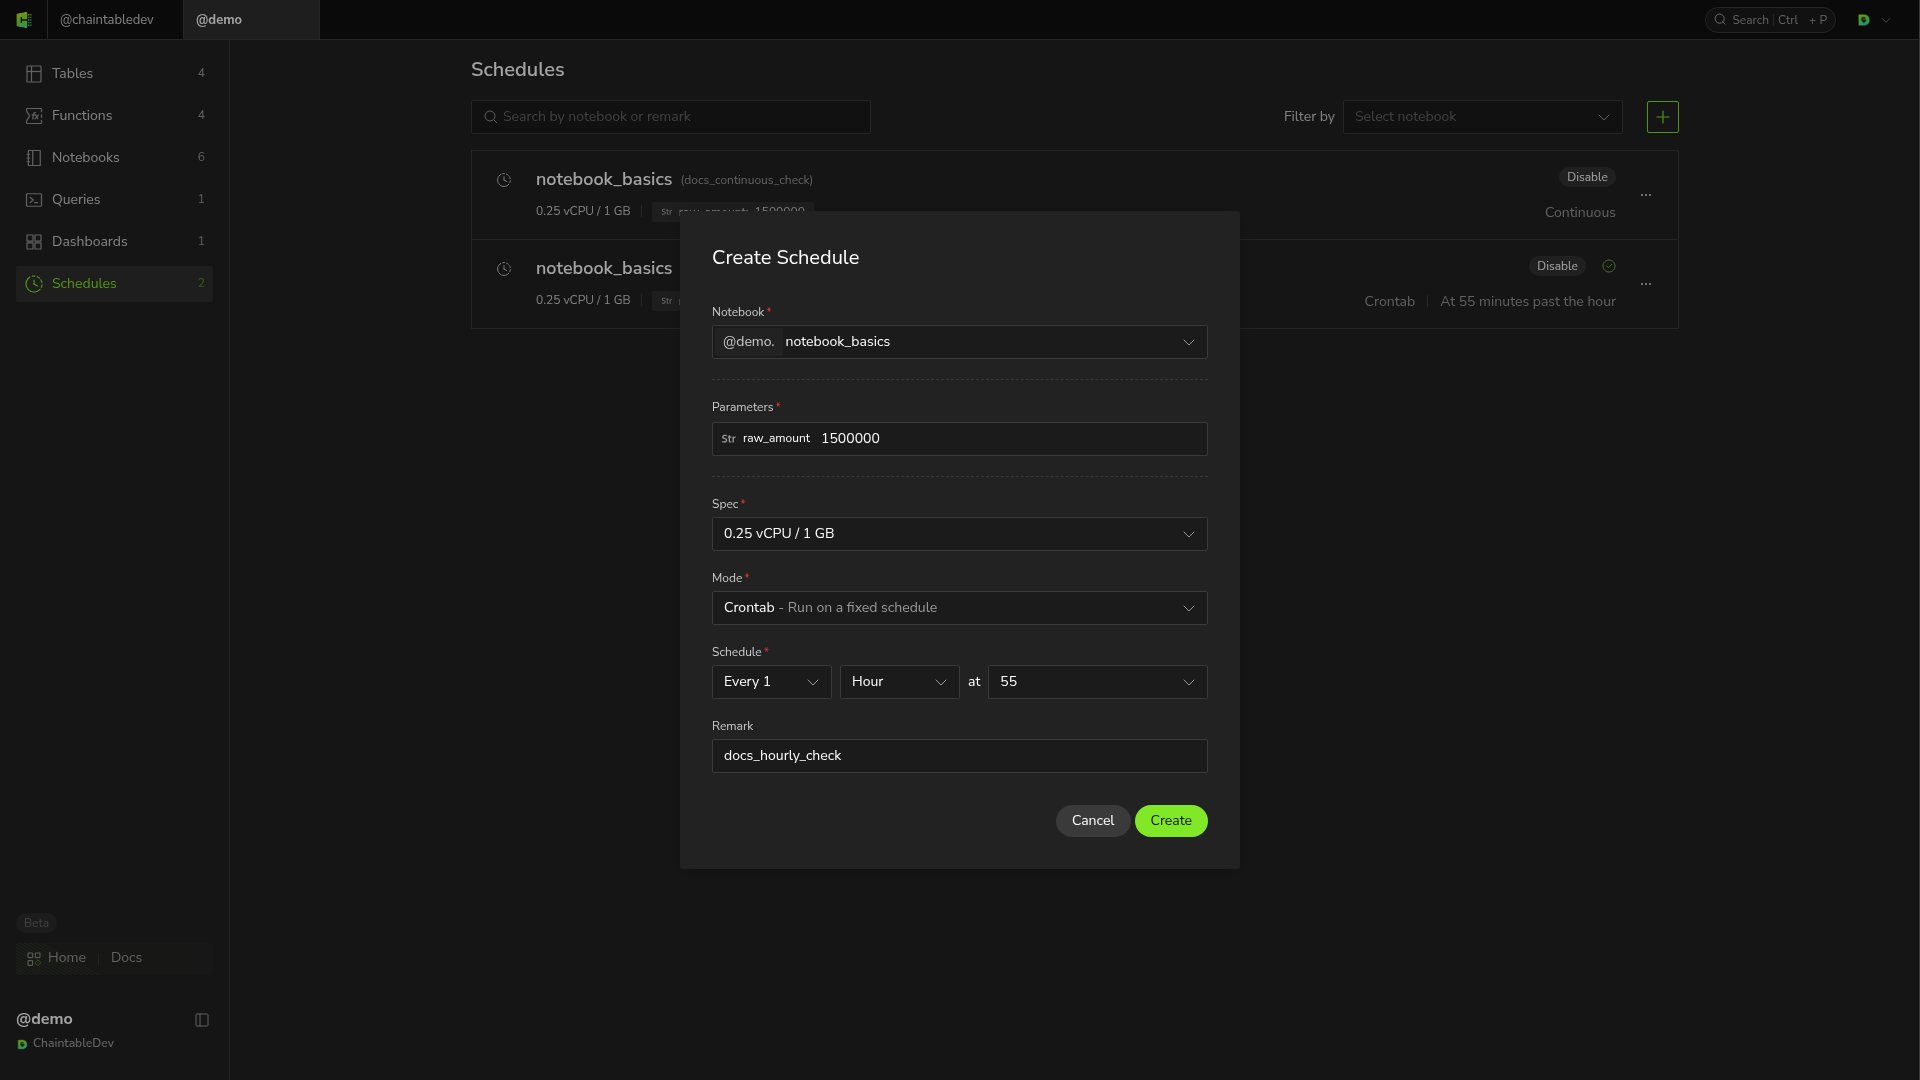This screenshot has height=1080, width=1920.
Task: Click the @demo workspace name at bottom
Action: coord(44,1019)
